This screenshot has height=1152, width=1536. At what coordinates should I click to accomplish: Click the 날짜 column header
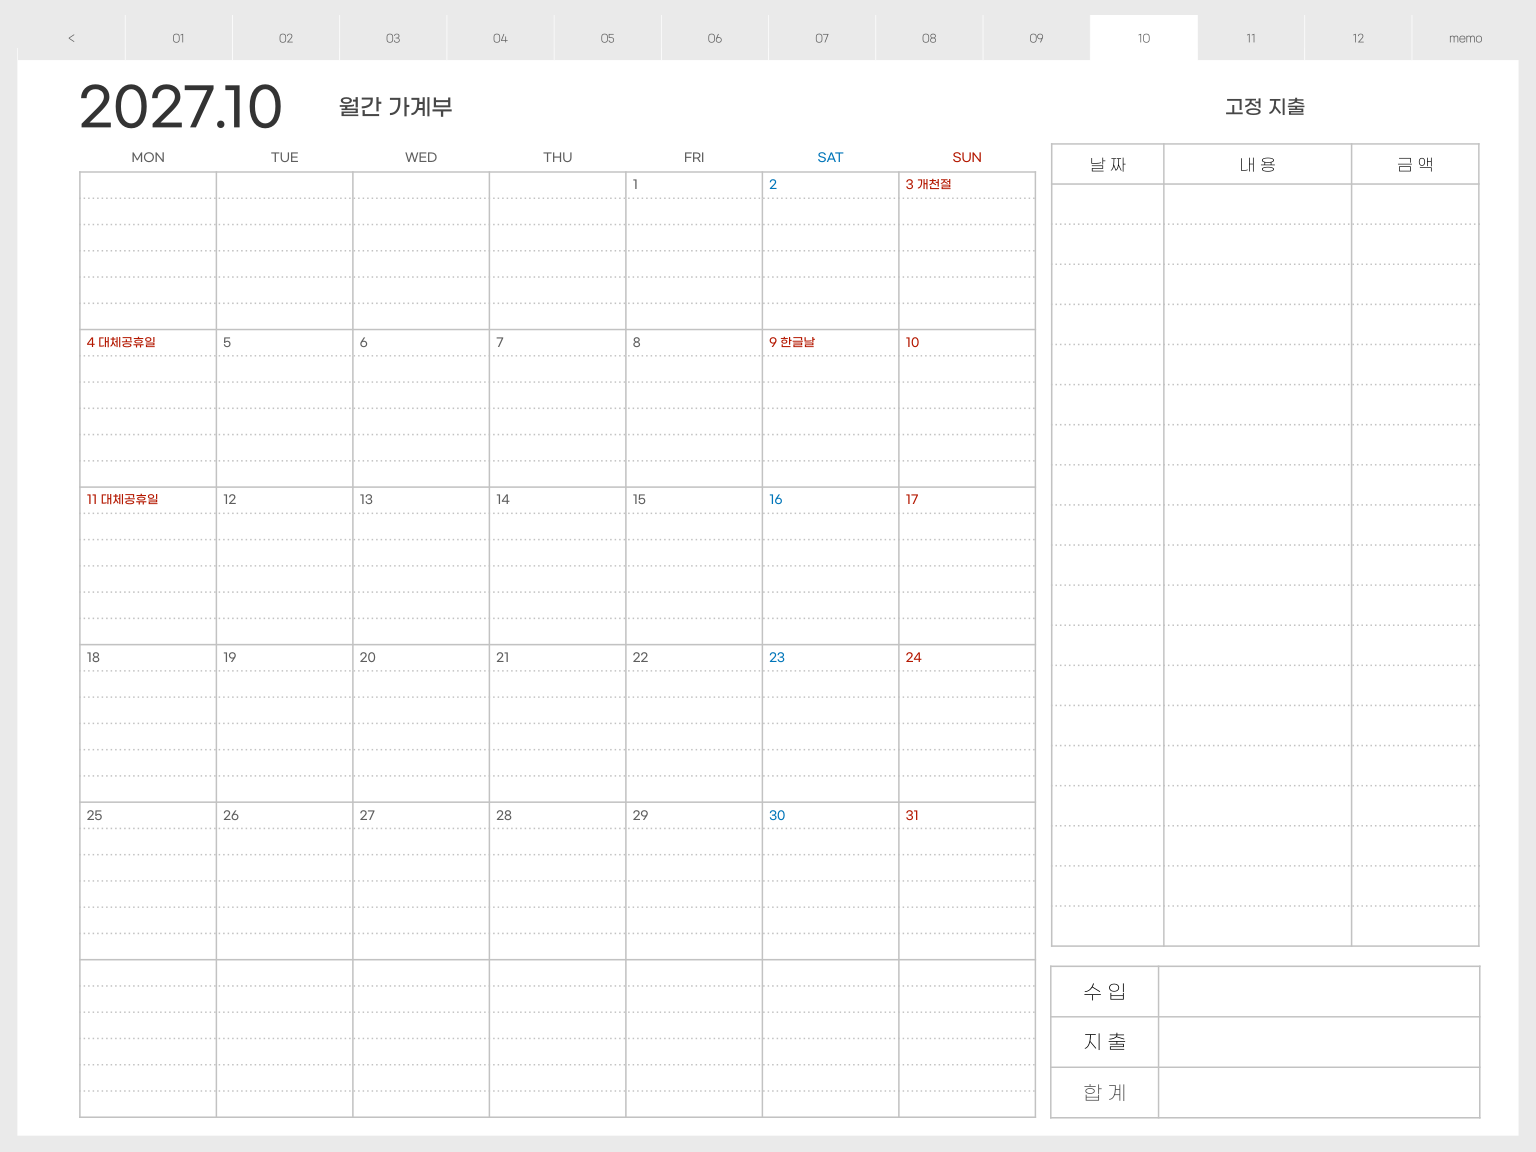(1108, 164)
